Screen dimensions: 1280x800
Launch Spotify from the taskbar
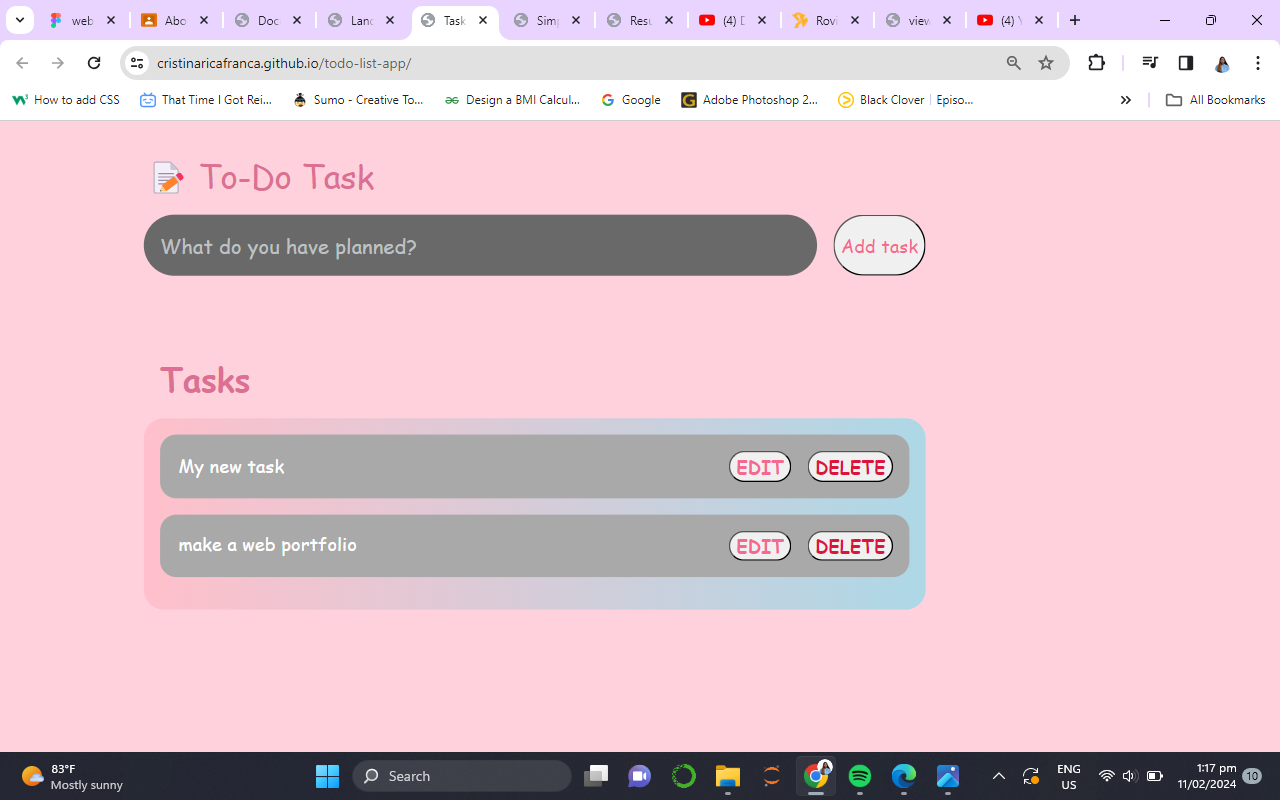coord(859,776)
